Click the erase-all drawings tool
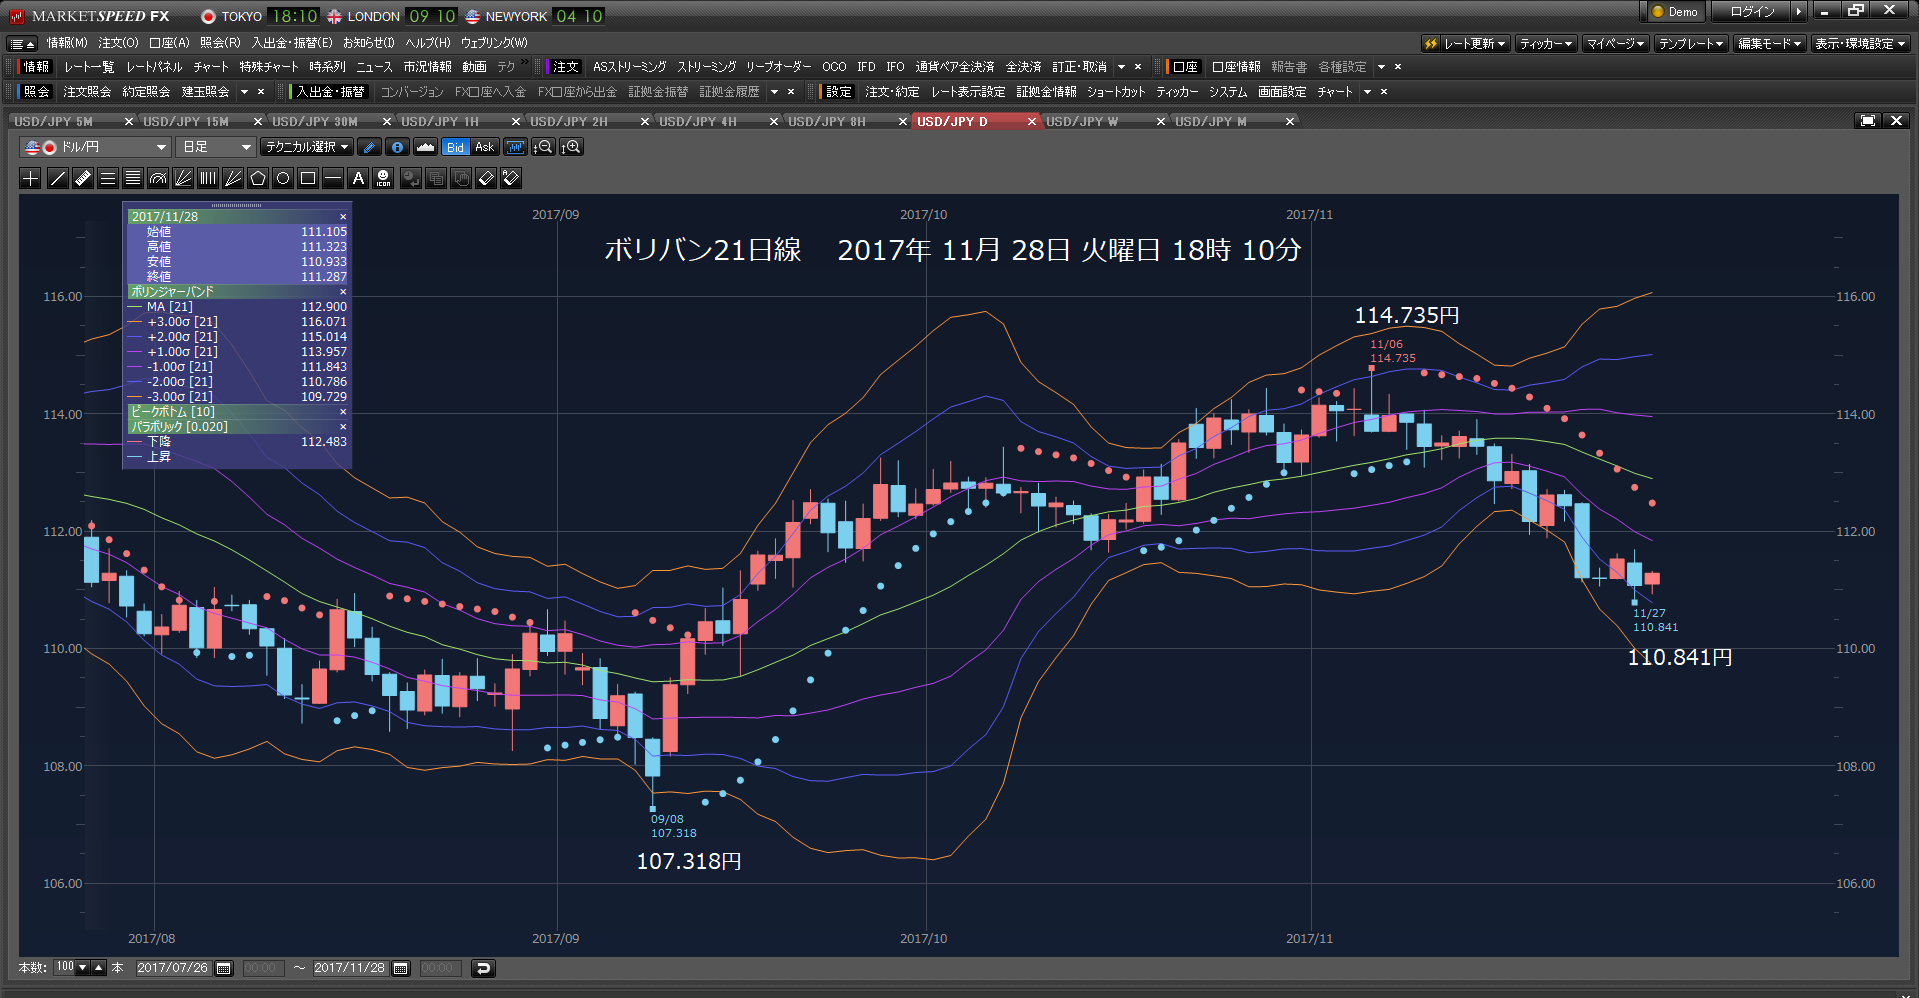Image resolution: width=1919 pixels, height=998 pixels. pyautogui.click(x=511, y=178)
